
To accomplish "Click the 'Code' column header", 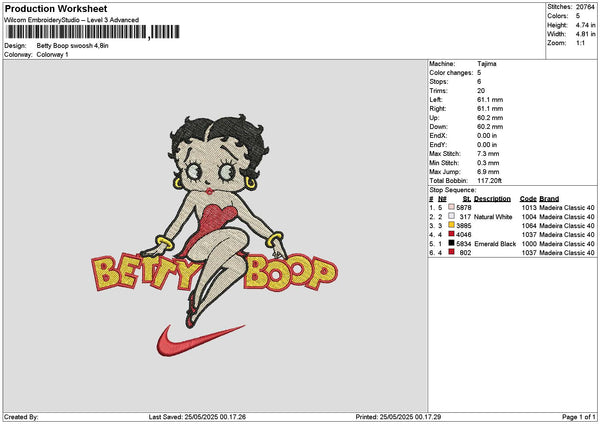I will click(528, 199).
